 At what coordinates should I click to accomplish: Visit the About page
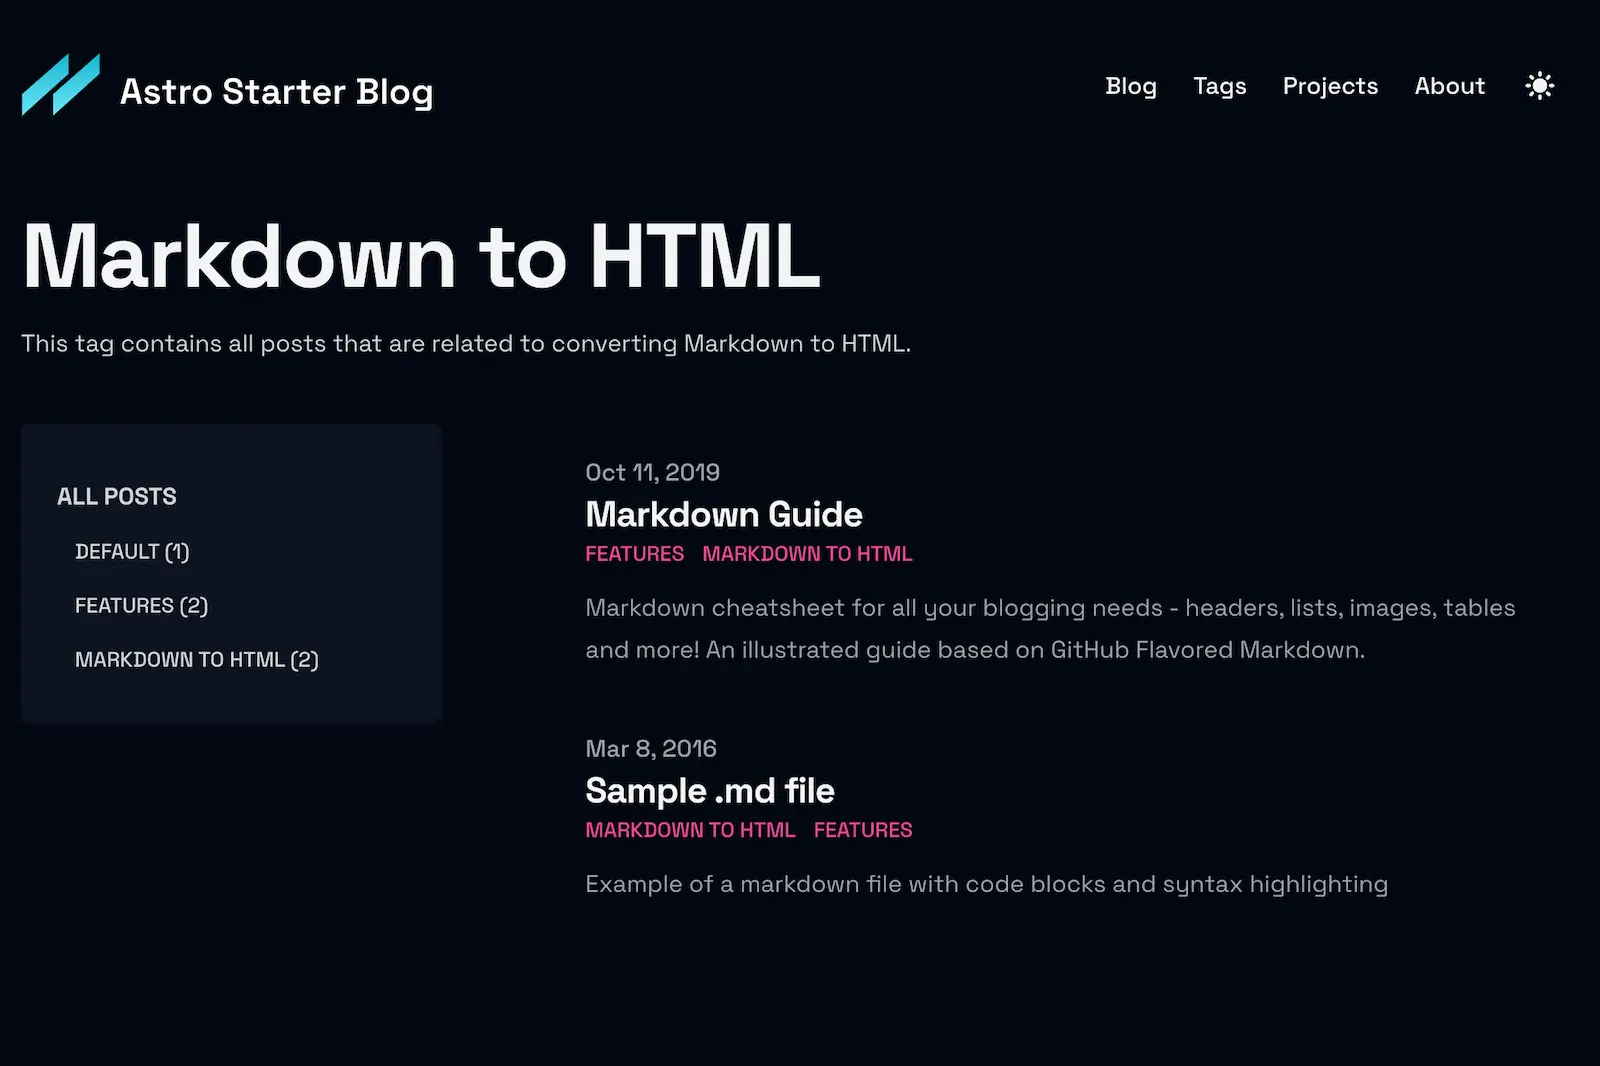[x=1450, y=86]
